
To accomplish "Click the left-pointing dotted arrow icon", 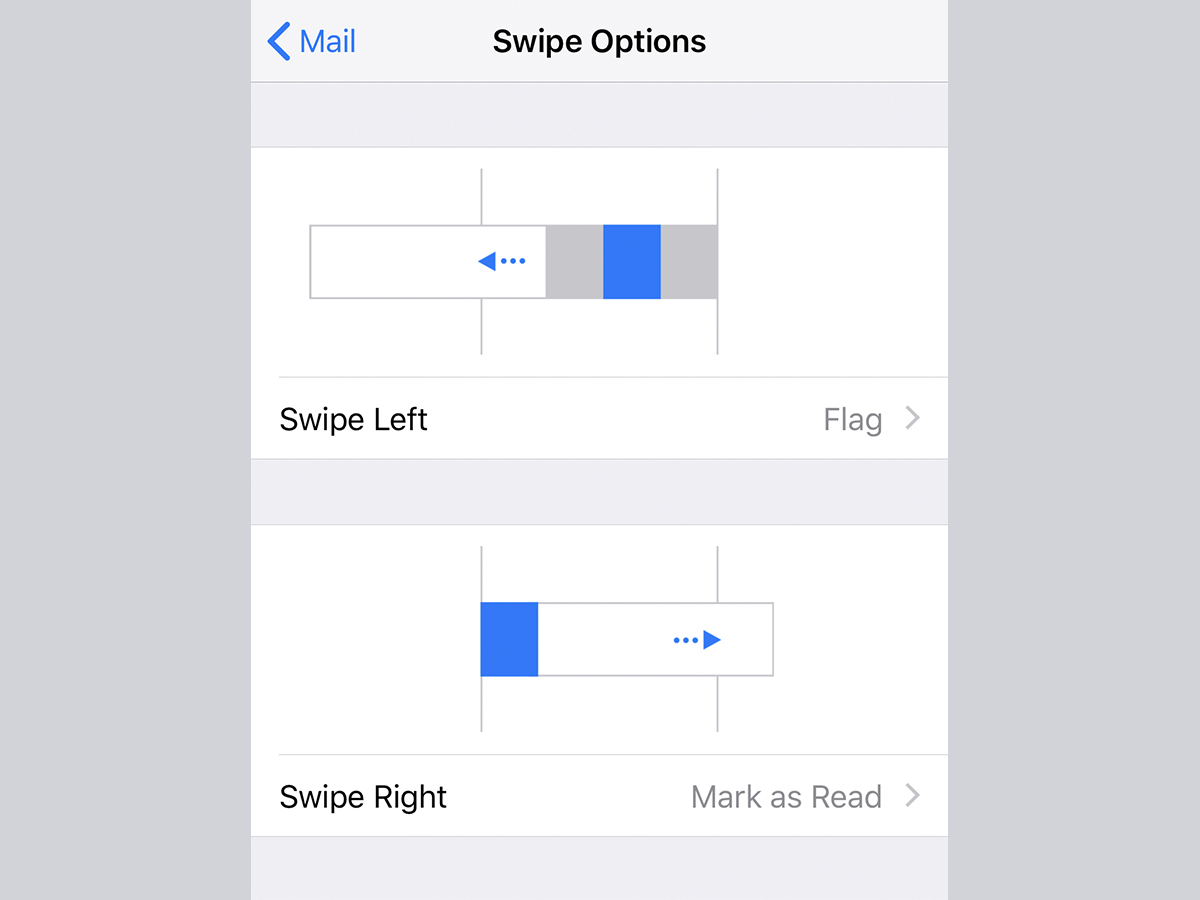I will 501,262.
